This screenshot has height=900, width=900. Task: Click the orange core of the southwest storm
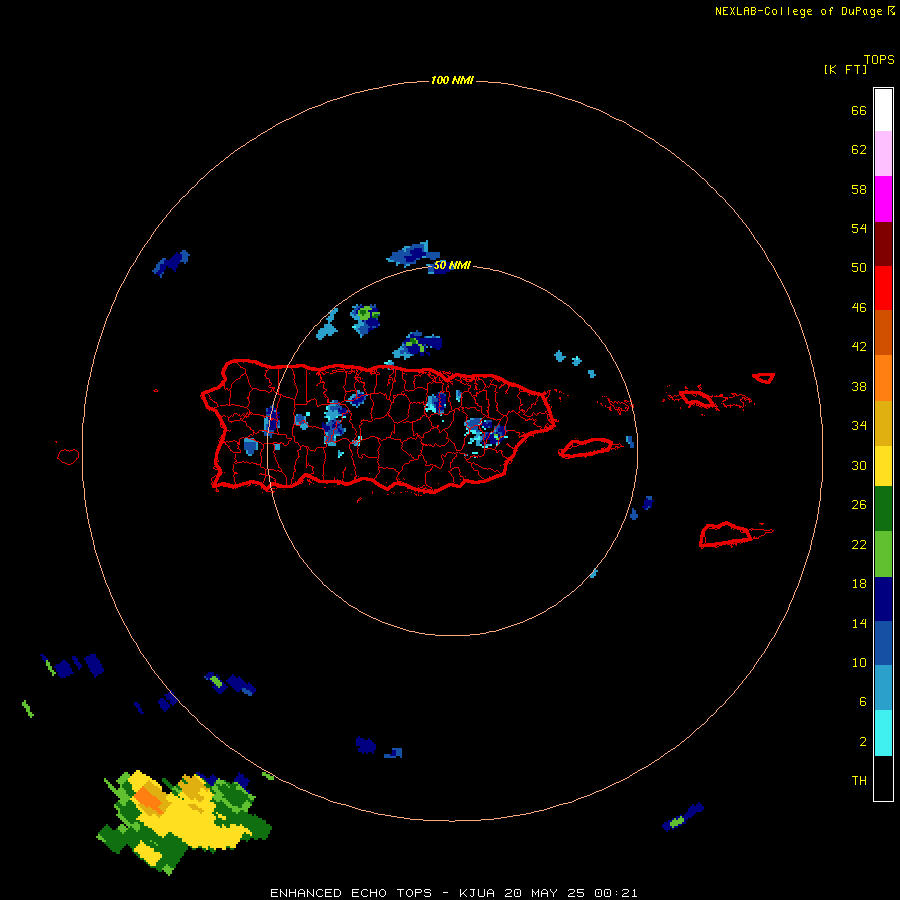150,800
